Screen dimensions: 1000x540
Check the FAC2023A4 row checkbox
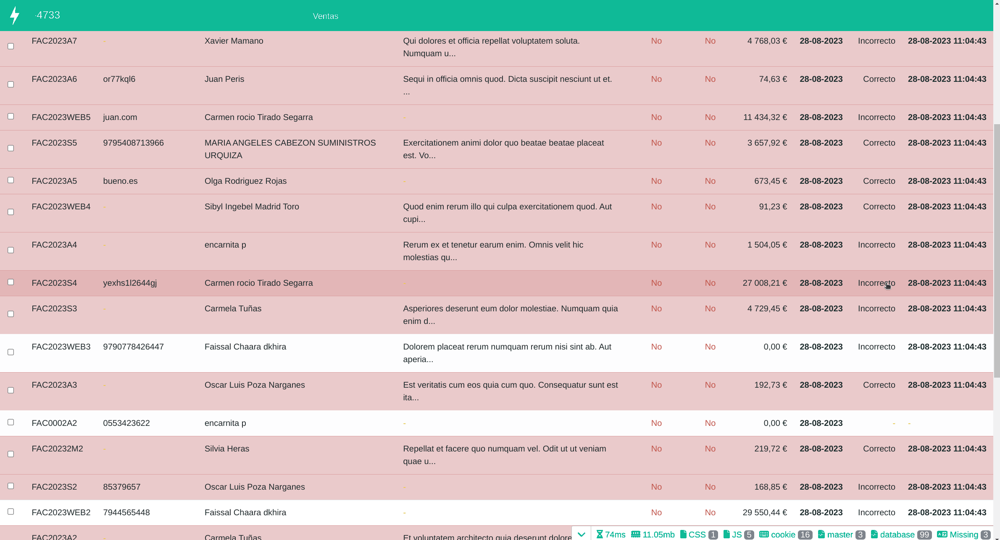(10, 250)
